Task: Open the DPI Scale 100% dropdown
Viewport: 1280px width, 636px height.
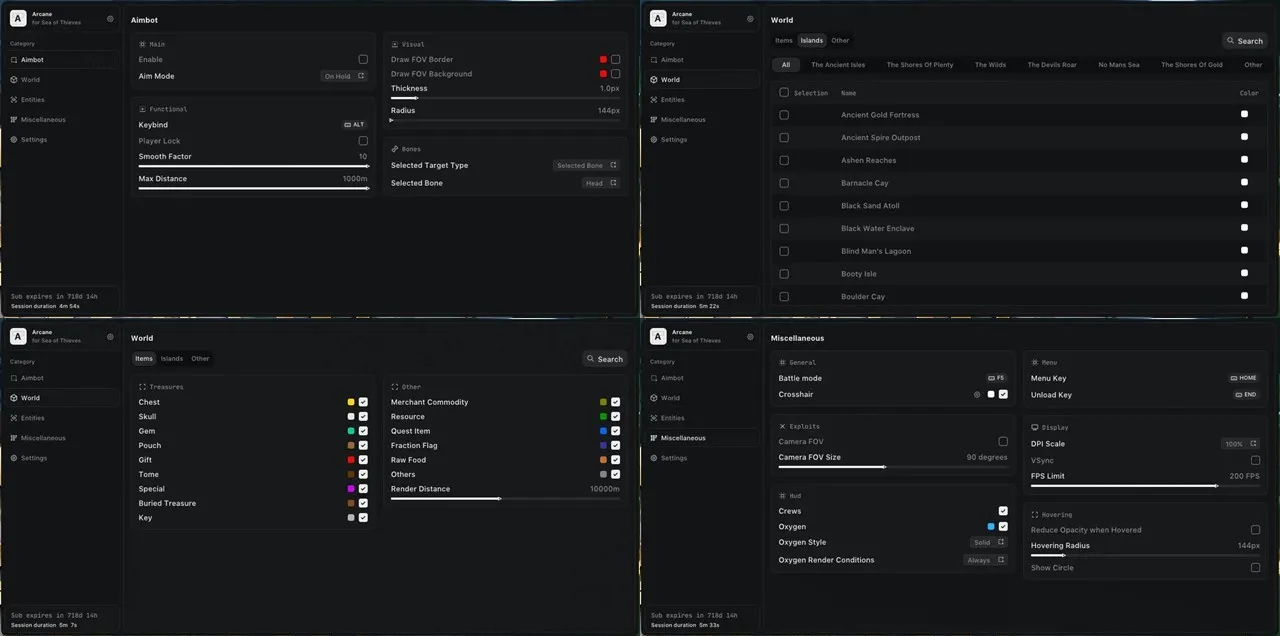Action: pos(1240,444)
